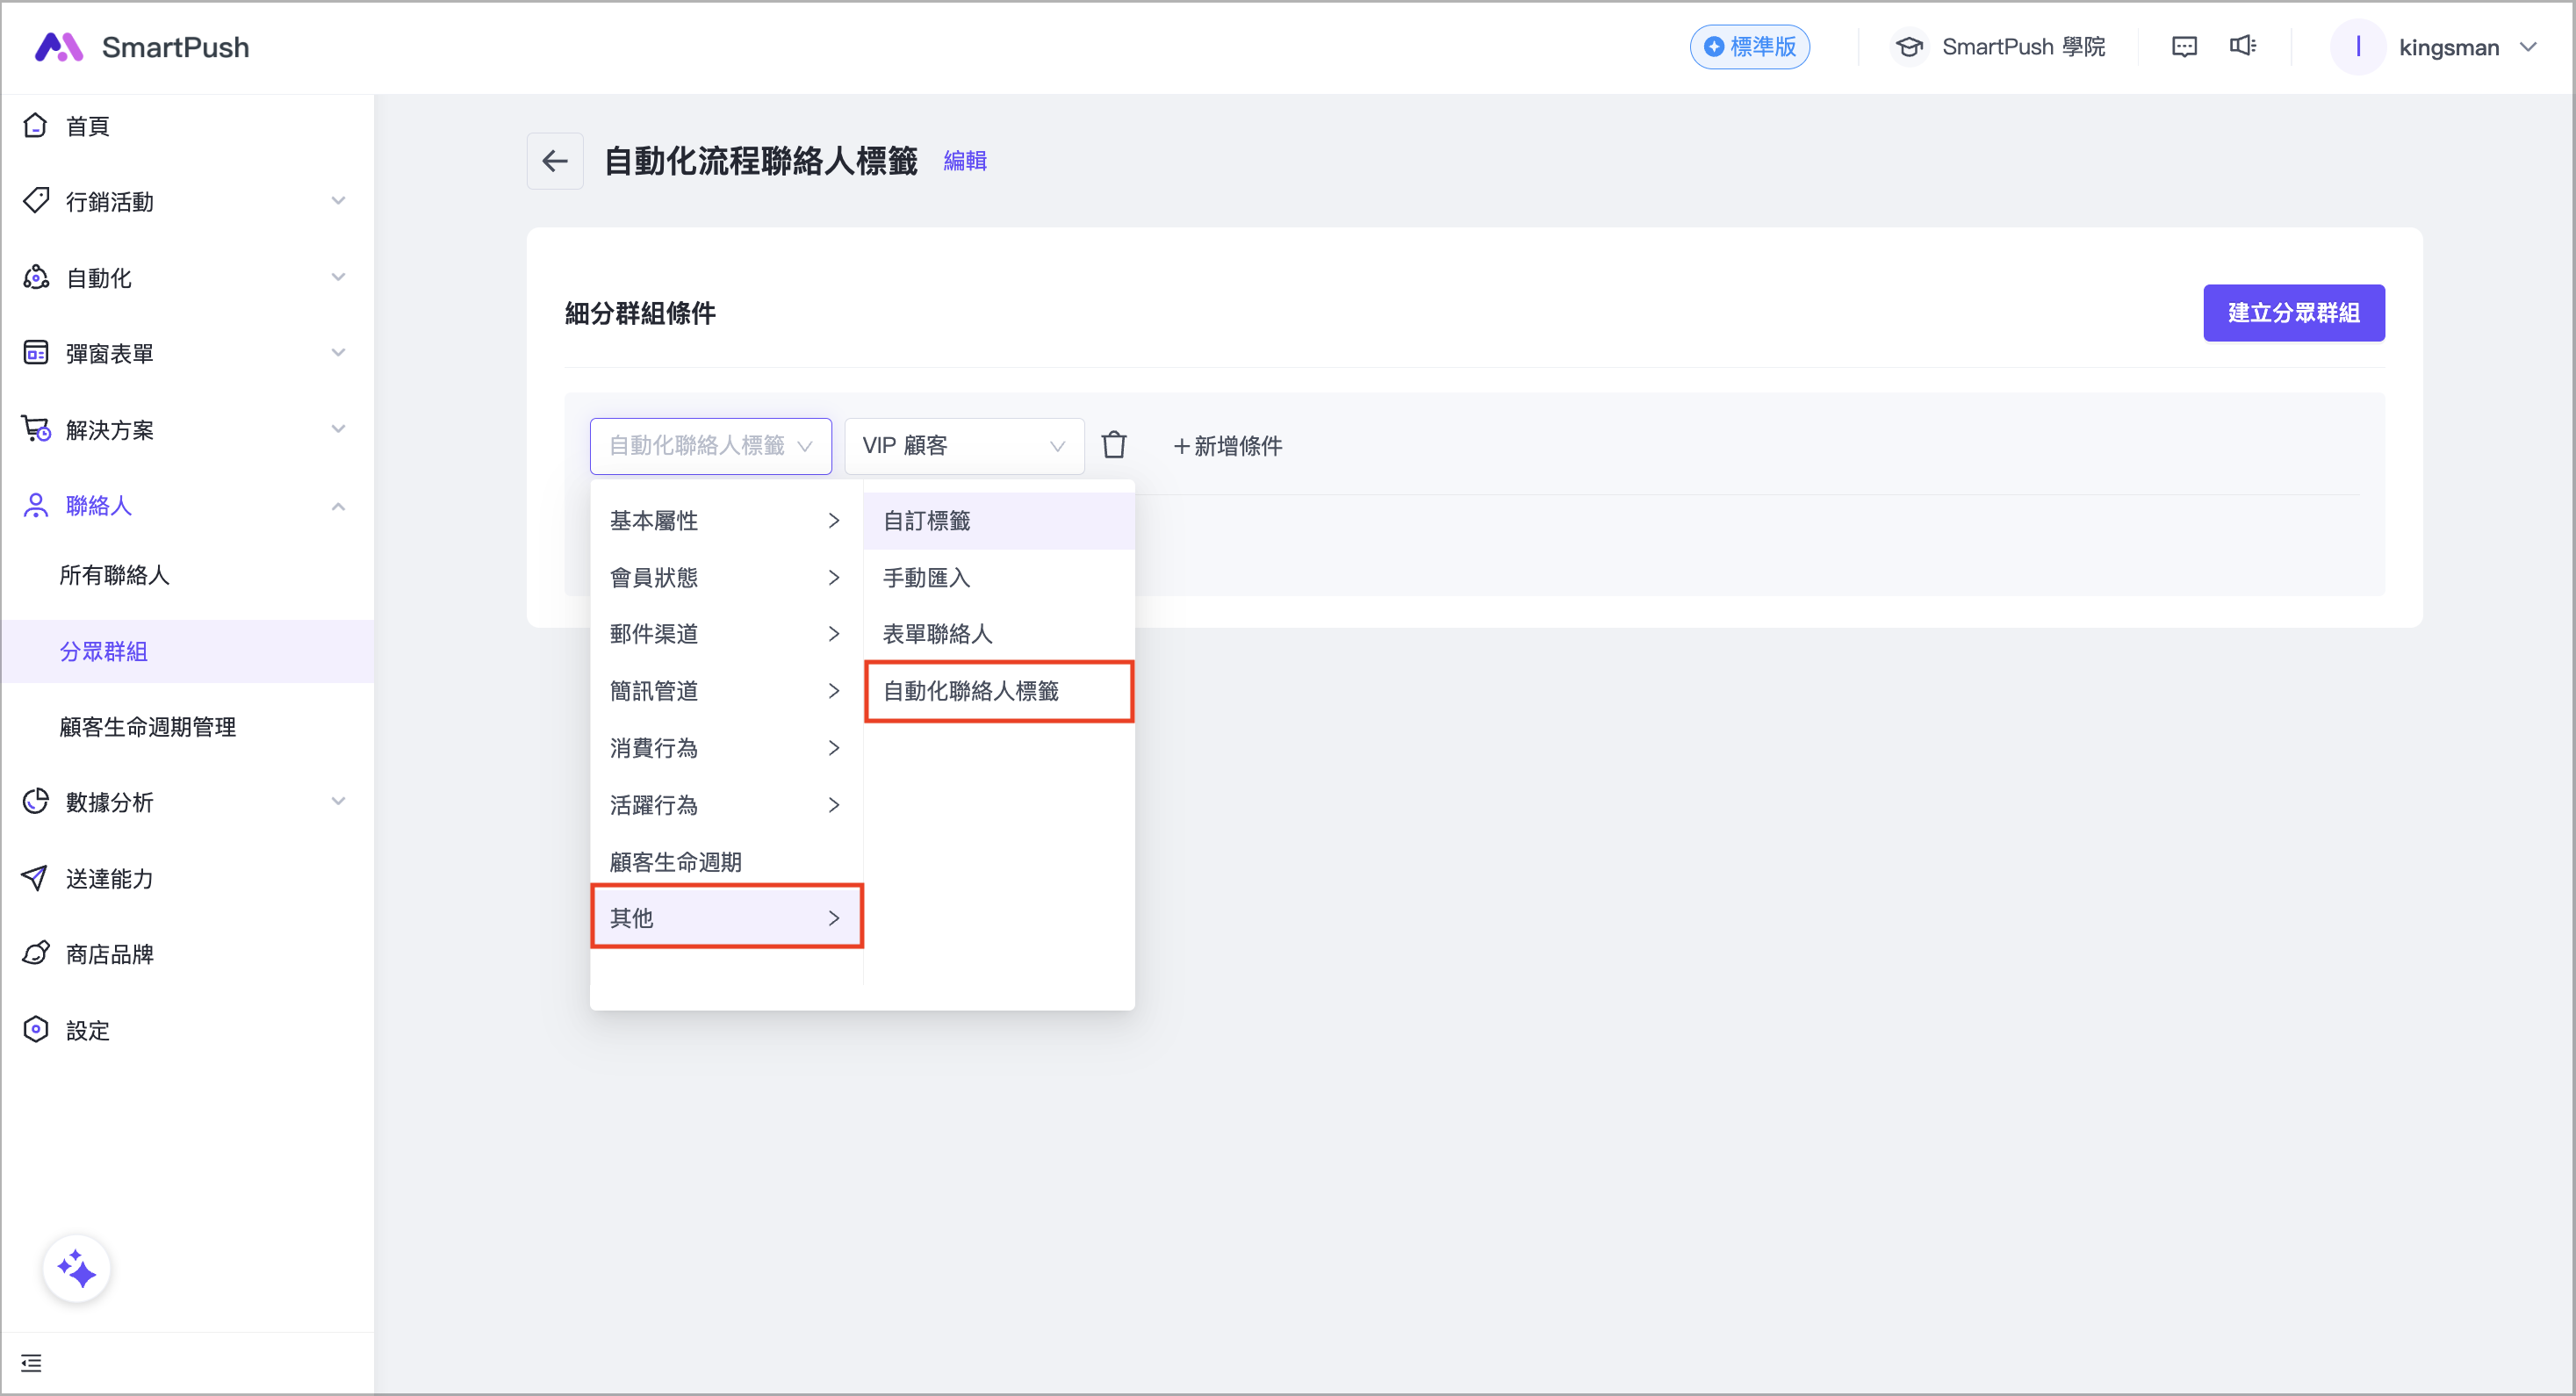
Task: Open the AI sparkle assistant button
Action: coord(76,1268)
